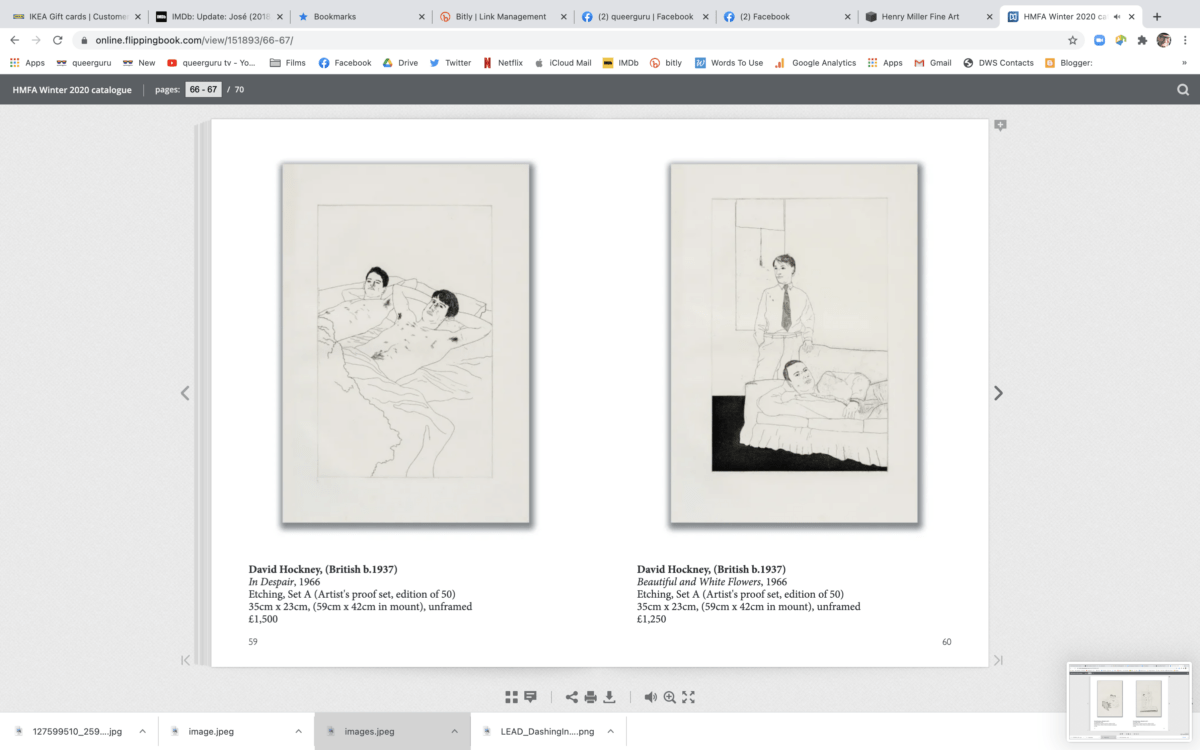
Task: Open the Words To Use bookmark
Action: point(729,62)
